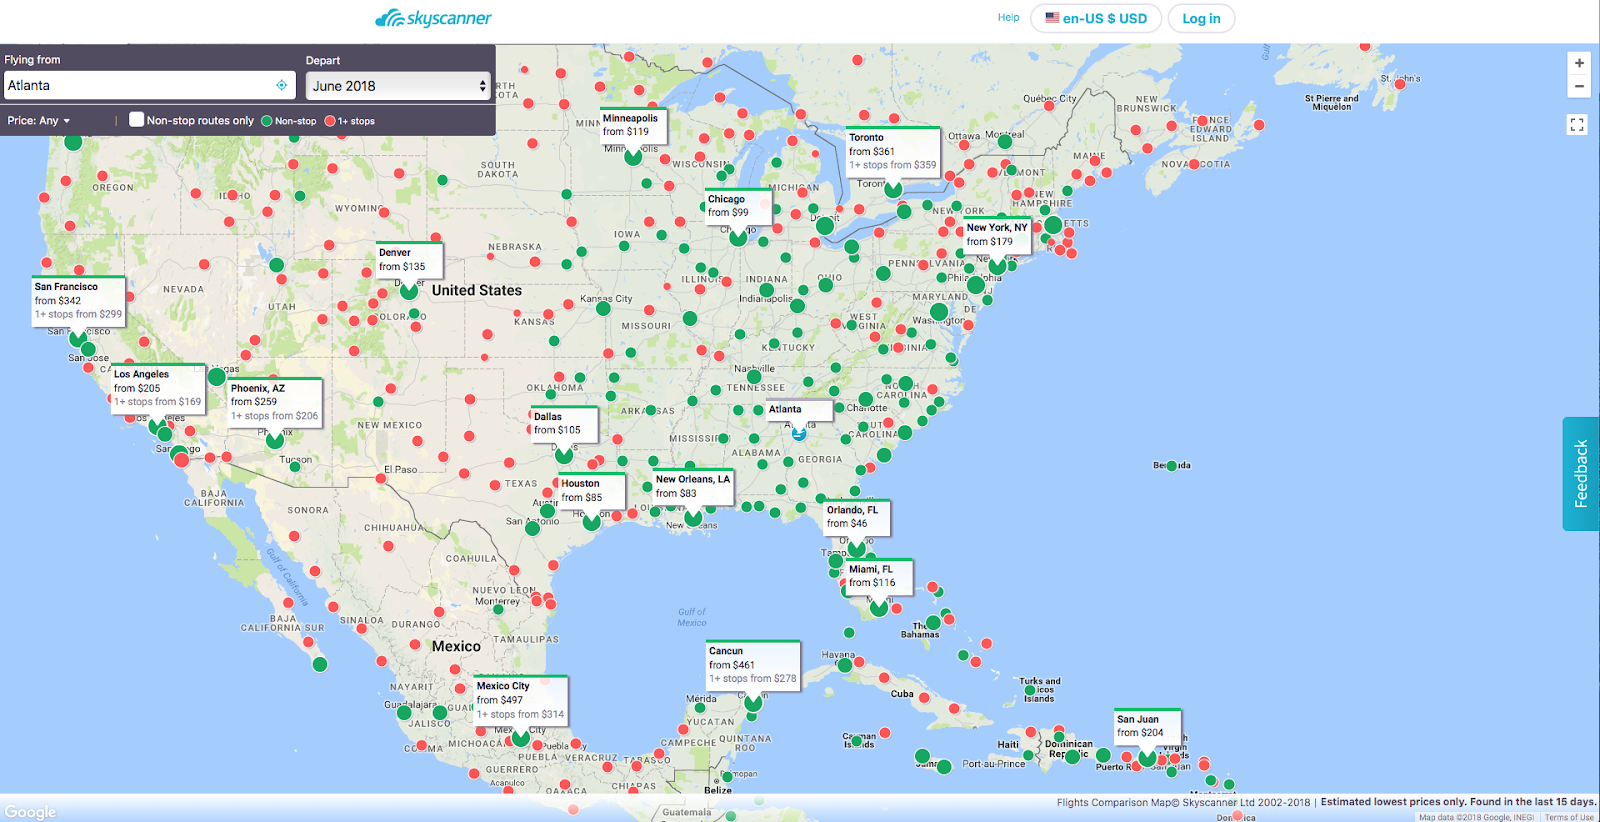Click the green pin under the Minneapolis card
The width and height of the screenshot is (1600, 822).
coord(633,156)
